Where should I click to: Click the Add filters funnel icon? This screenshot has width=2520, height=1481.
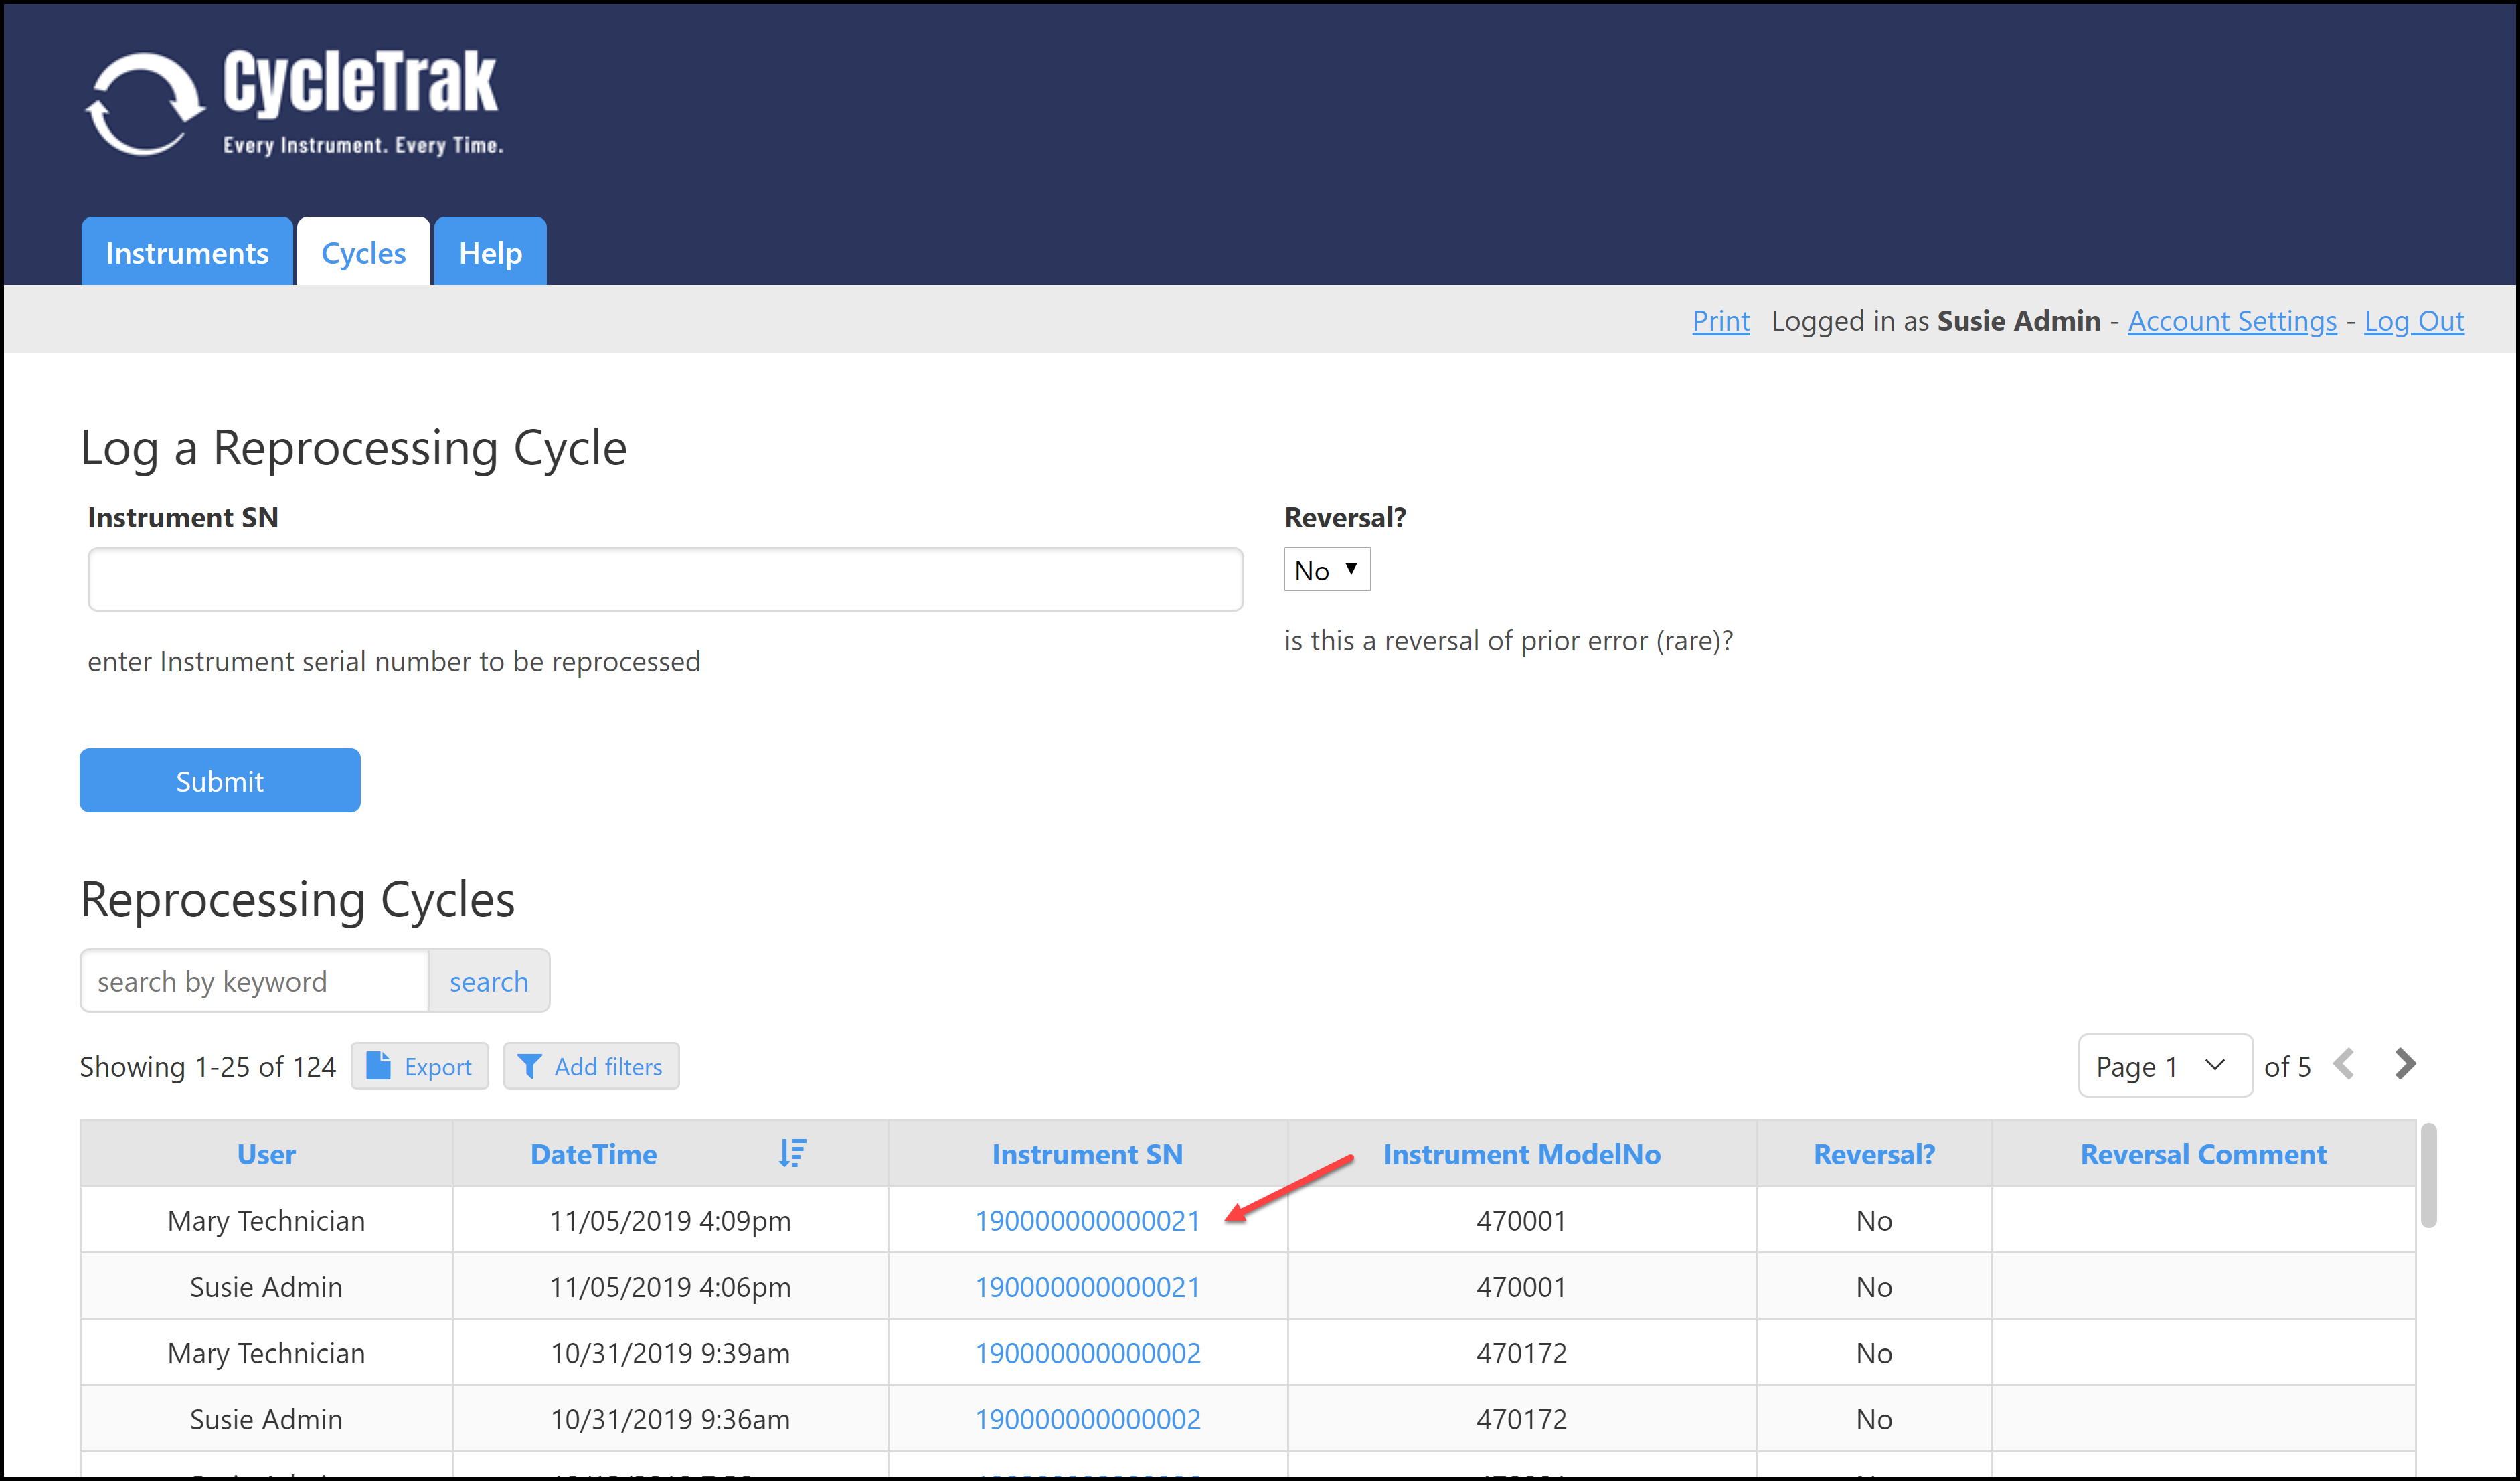(x=529, y=1066)
